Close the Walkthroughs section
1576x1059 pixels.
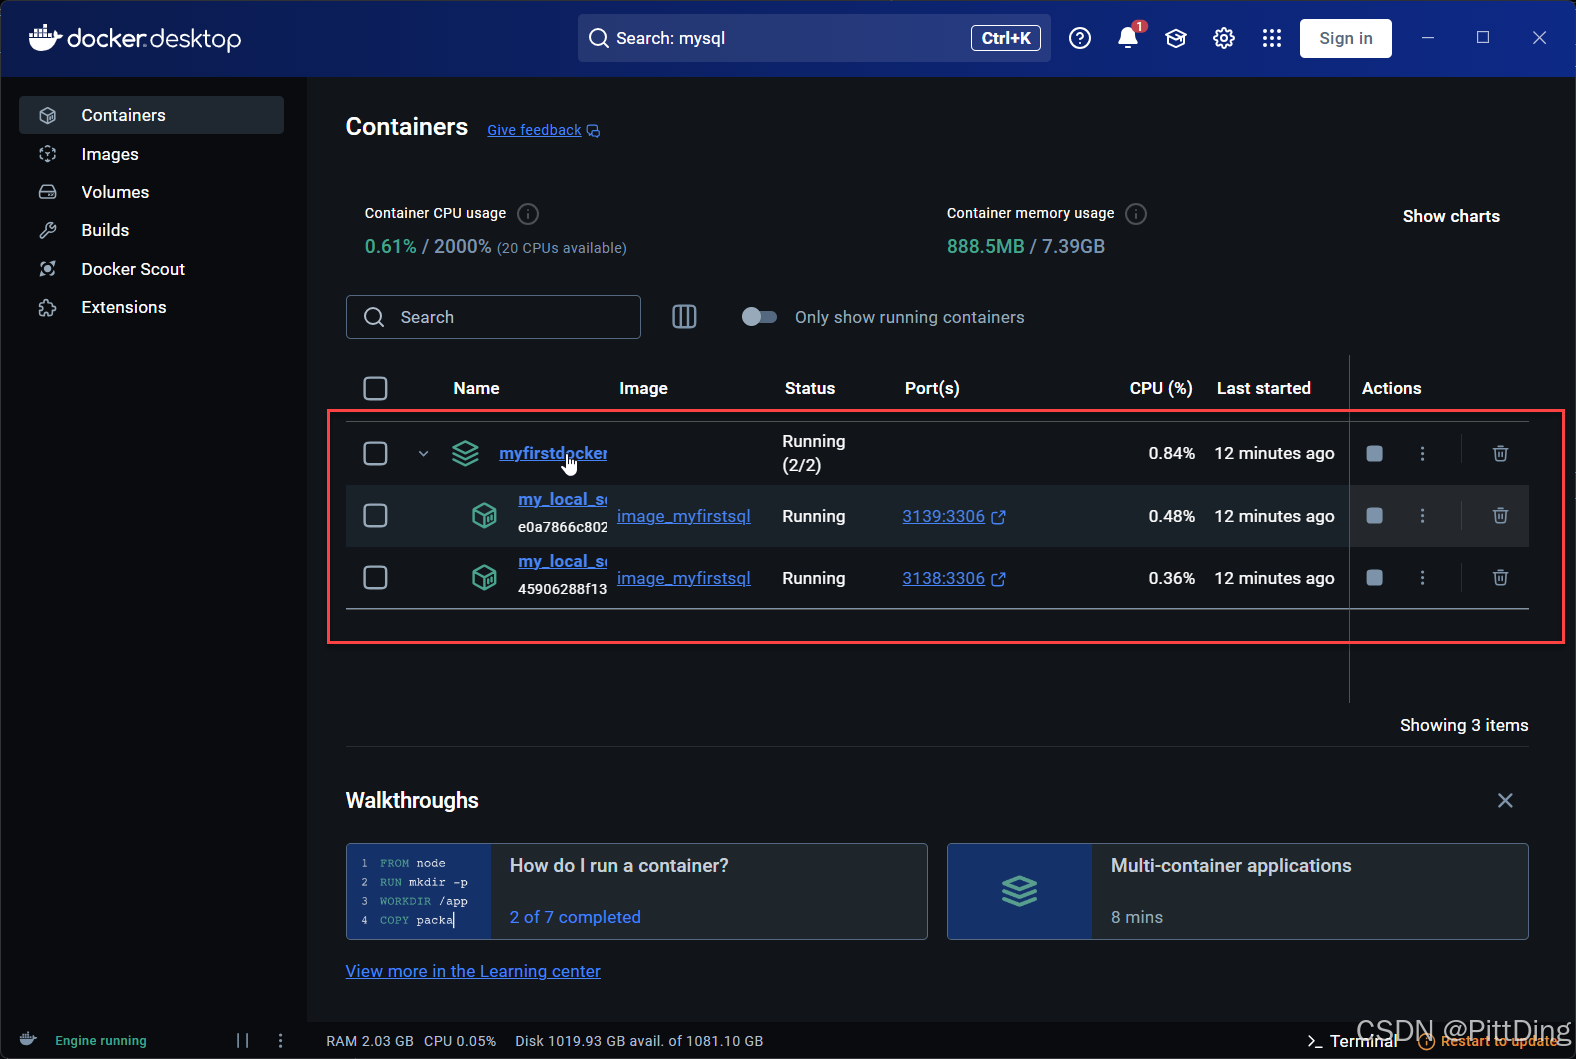point(1505,800)
